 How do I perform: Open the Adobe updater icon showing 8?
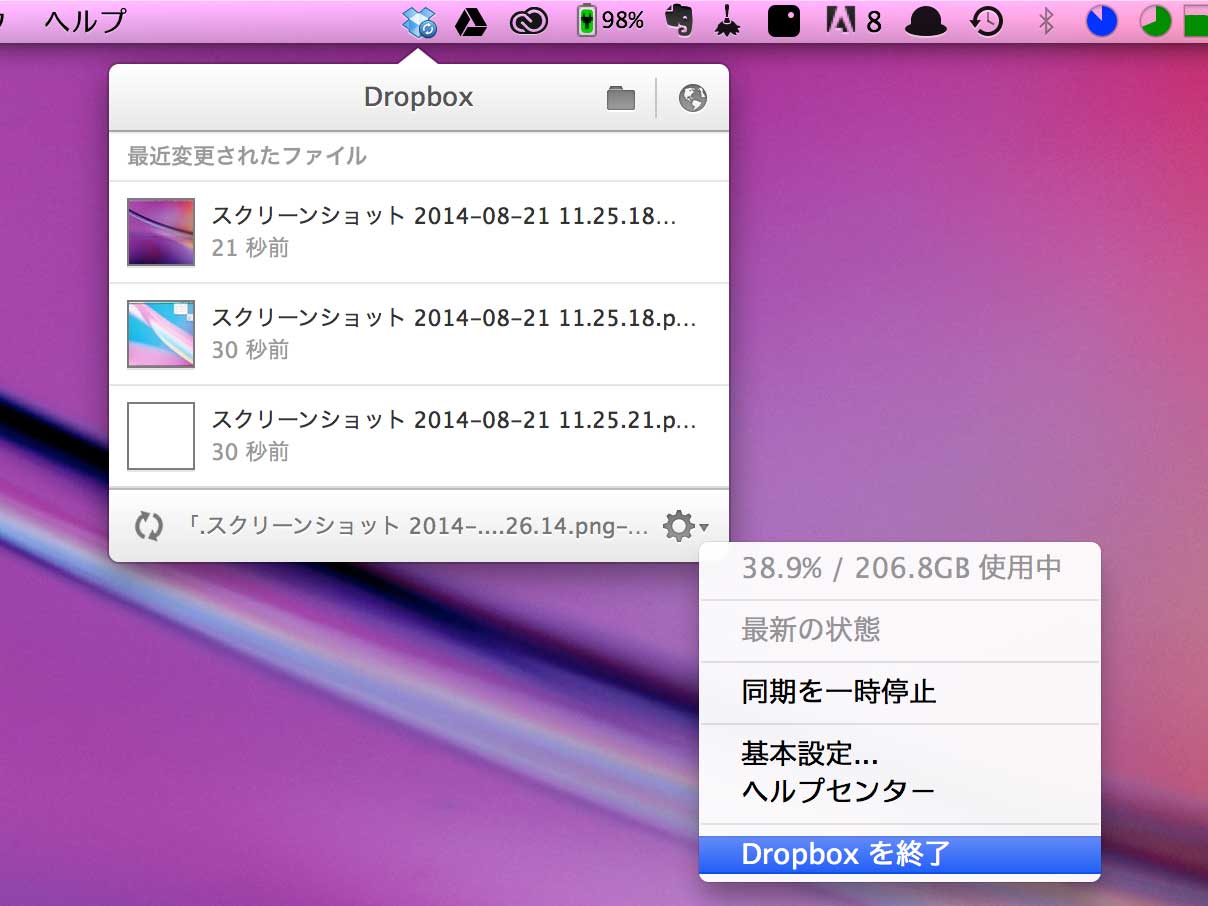[x=854, y=21]
